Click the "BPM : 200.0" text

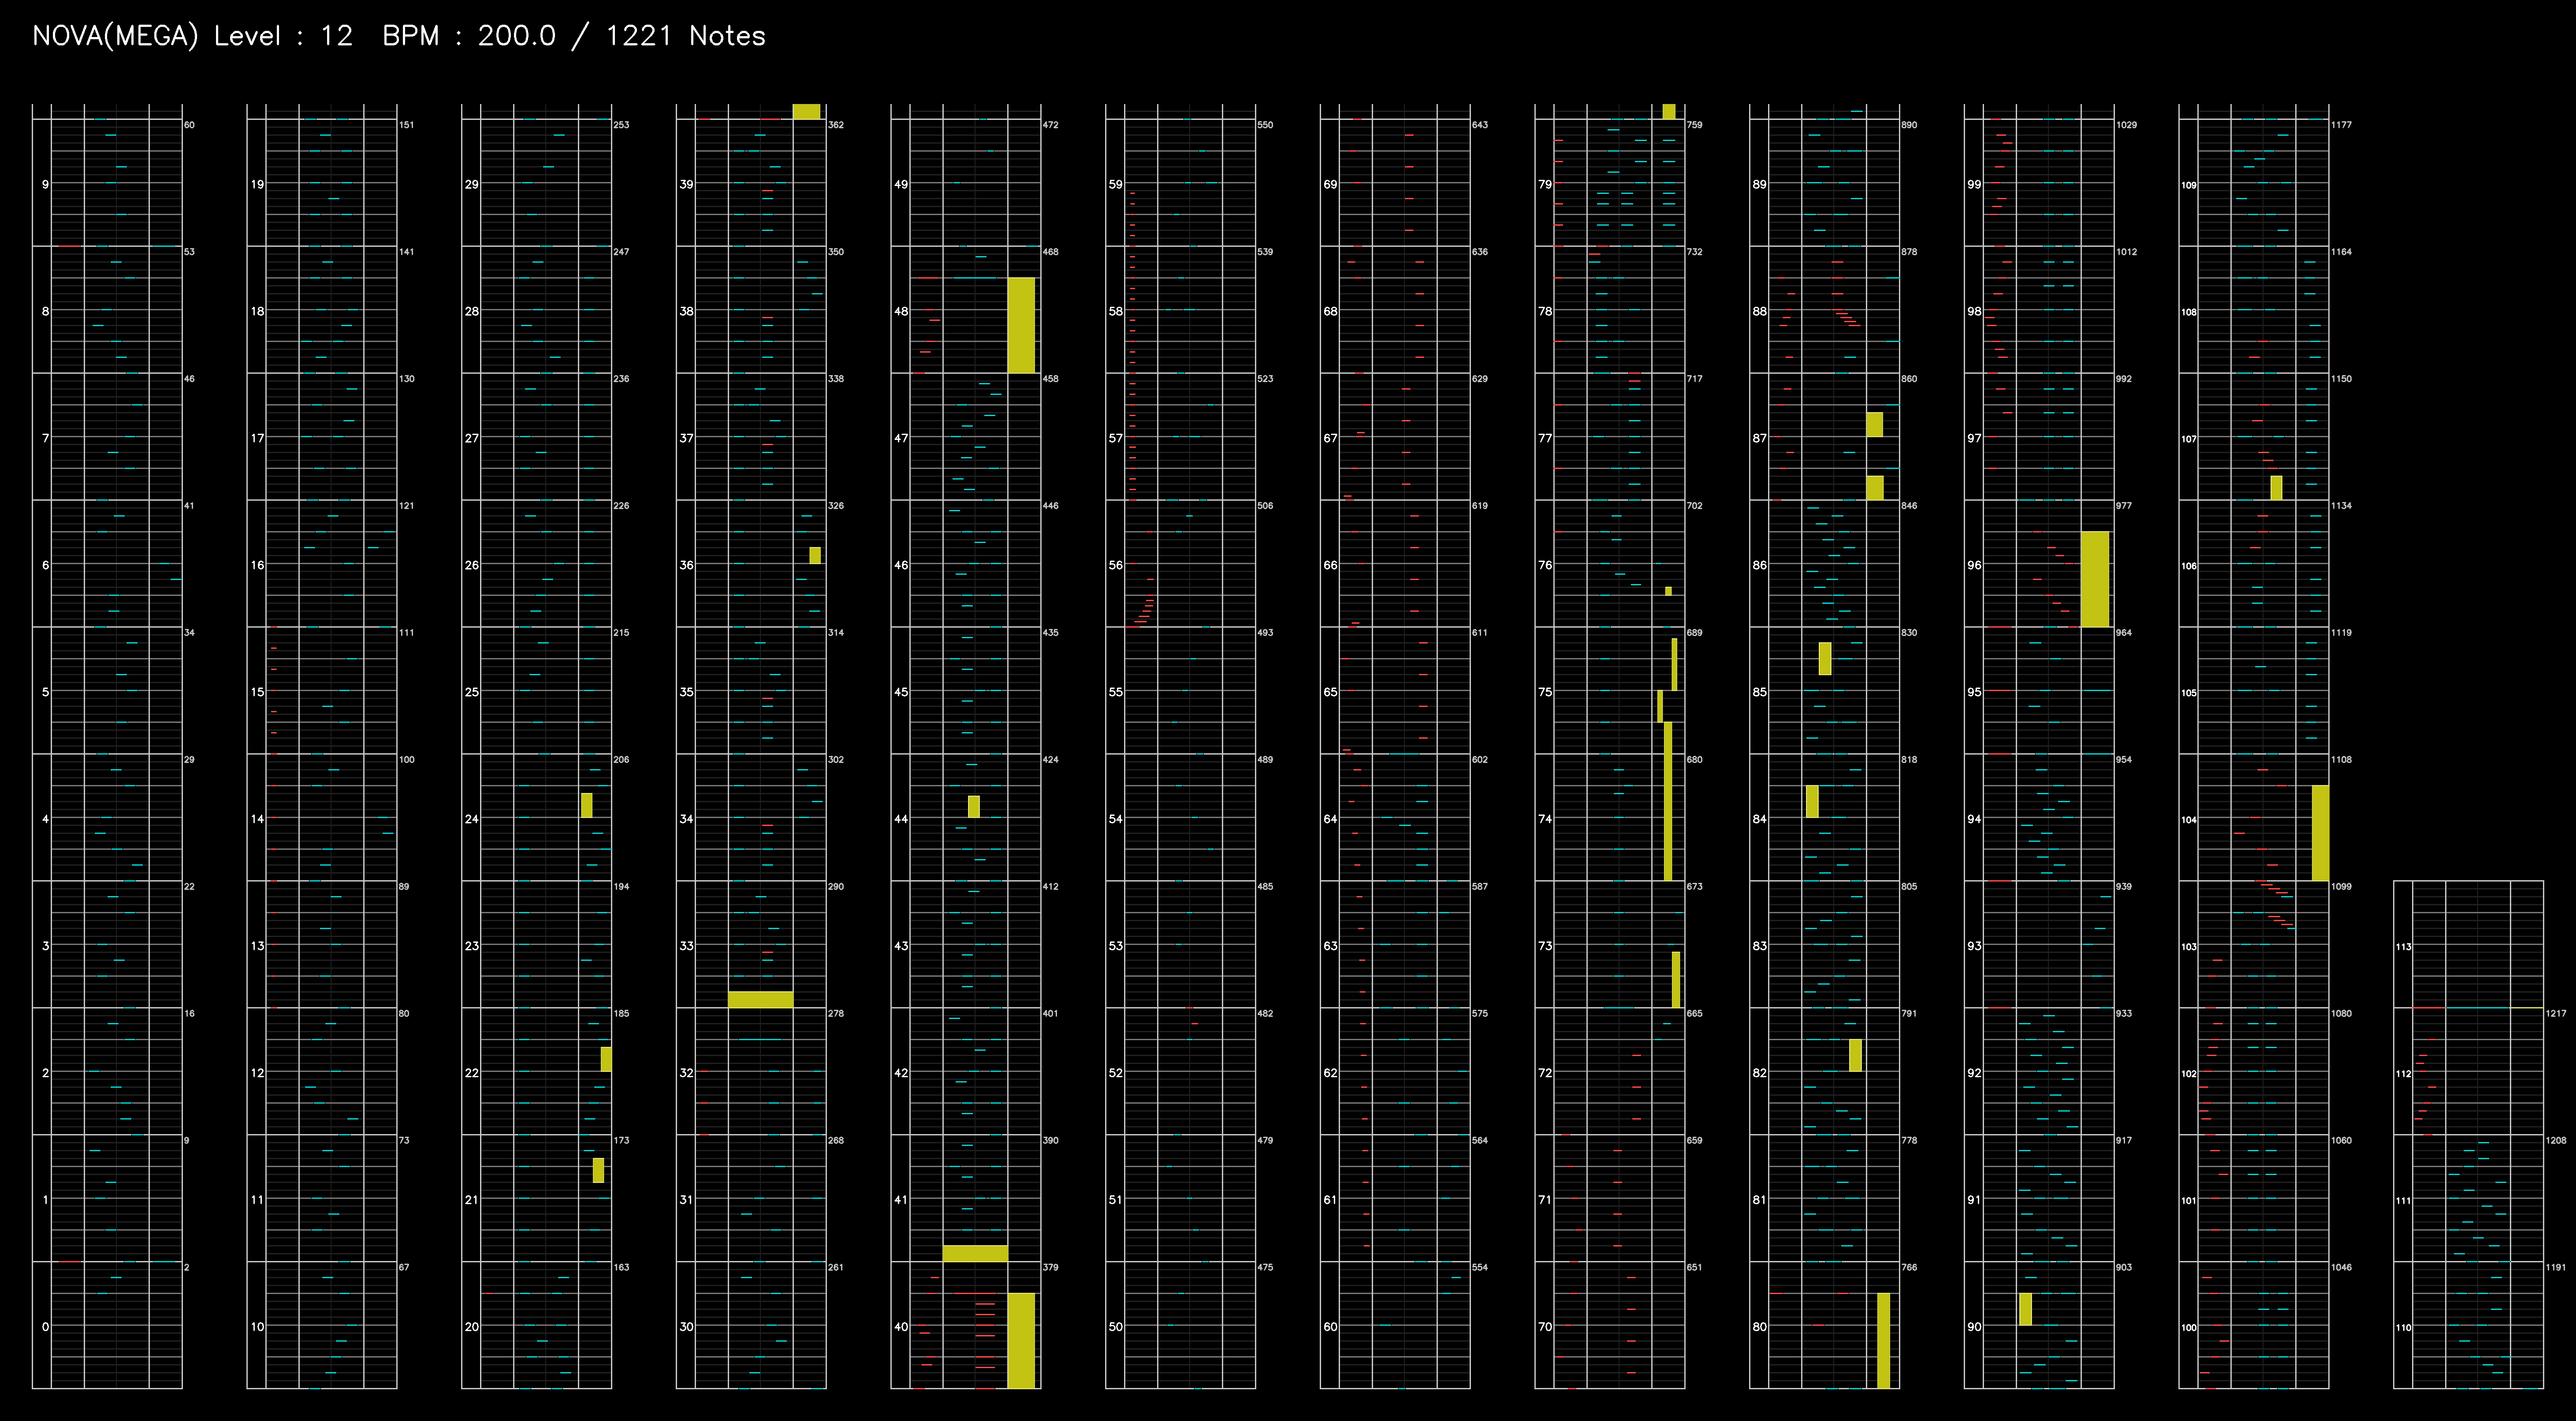click(469, 36)
